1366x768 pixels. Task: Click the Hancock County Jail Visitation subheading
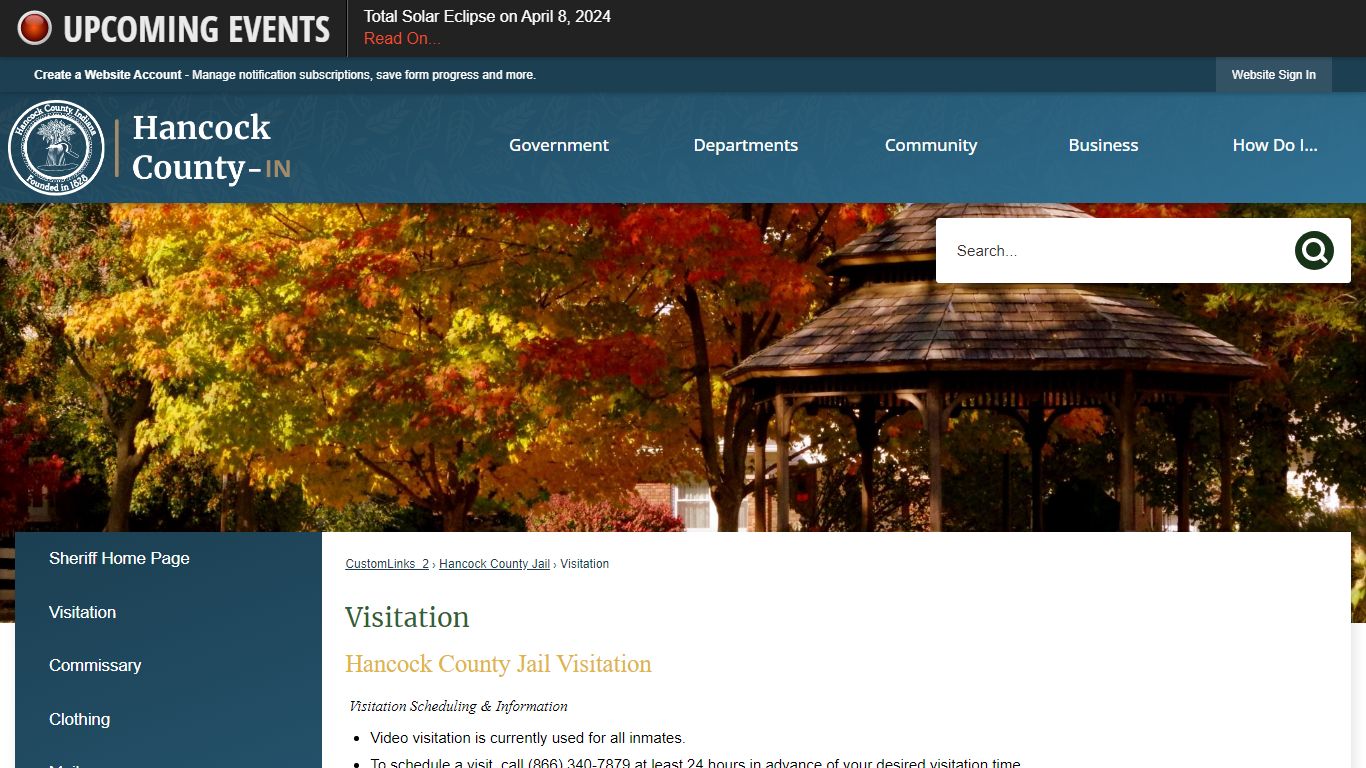pos(498,664)
